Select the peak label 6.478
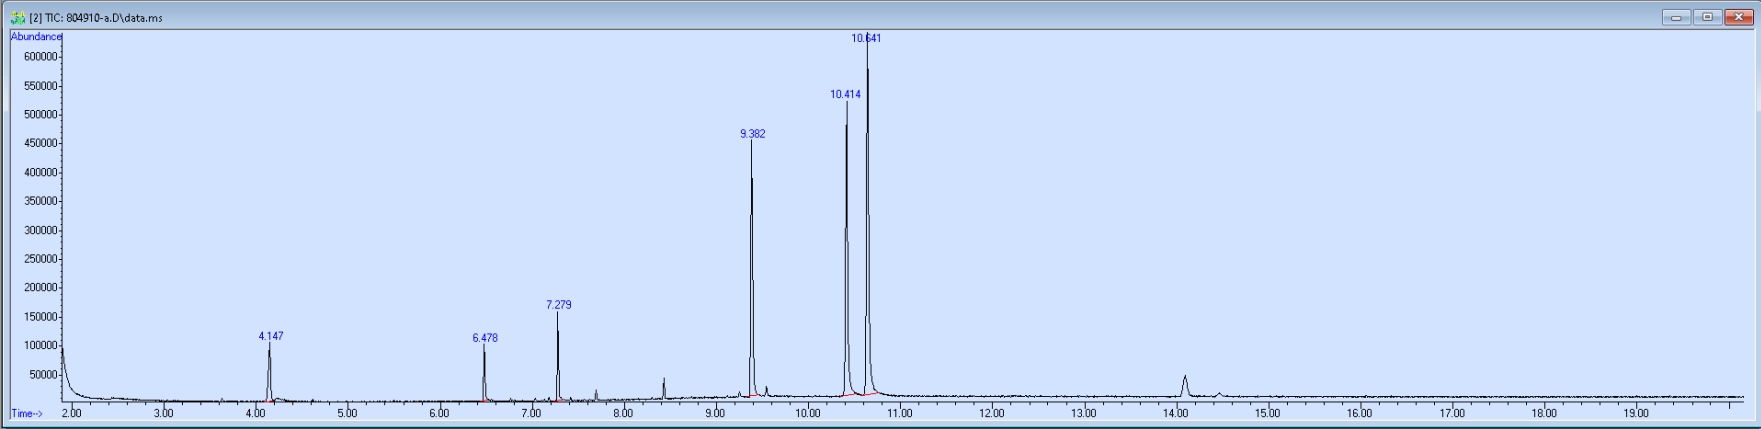1761x429 pixels. pos(485,338)
